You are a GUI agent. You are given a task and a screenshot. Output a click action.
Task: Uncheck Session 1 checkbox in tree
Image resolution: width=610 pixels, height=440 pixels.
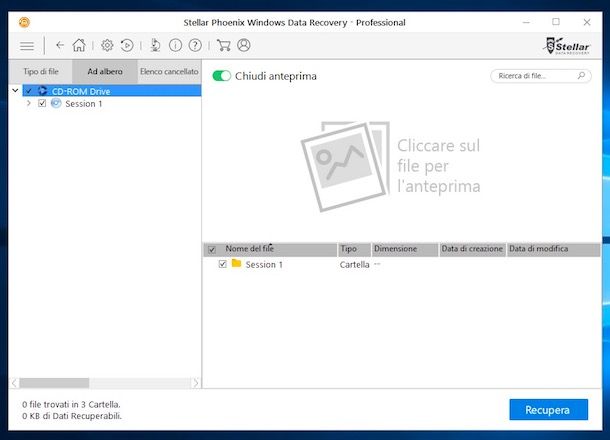pyautogui.click(x=42, y=103)
